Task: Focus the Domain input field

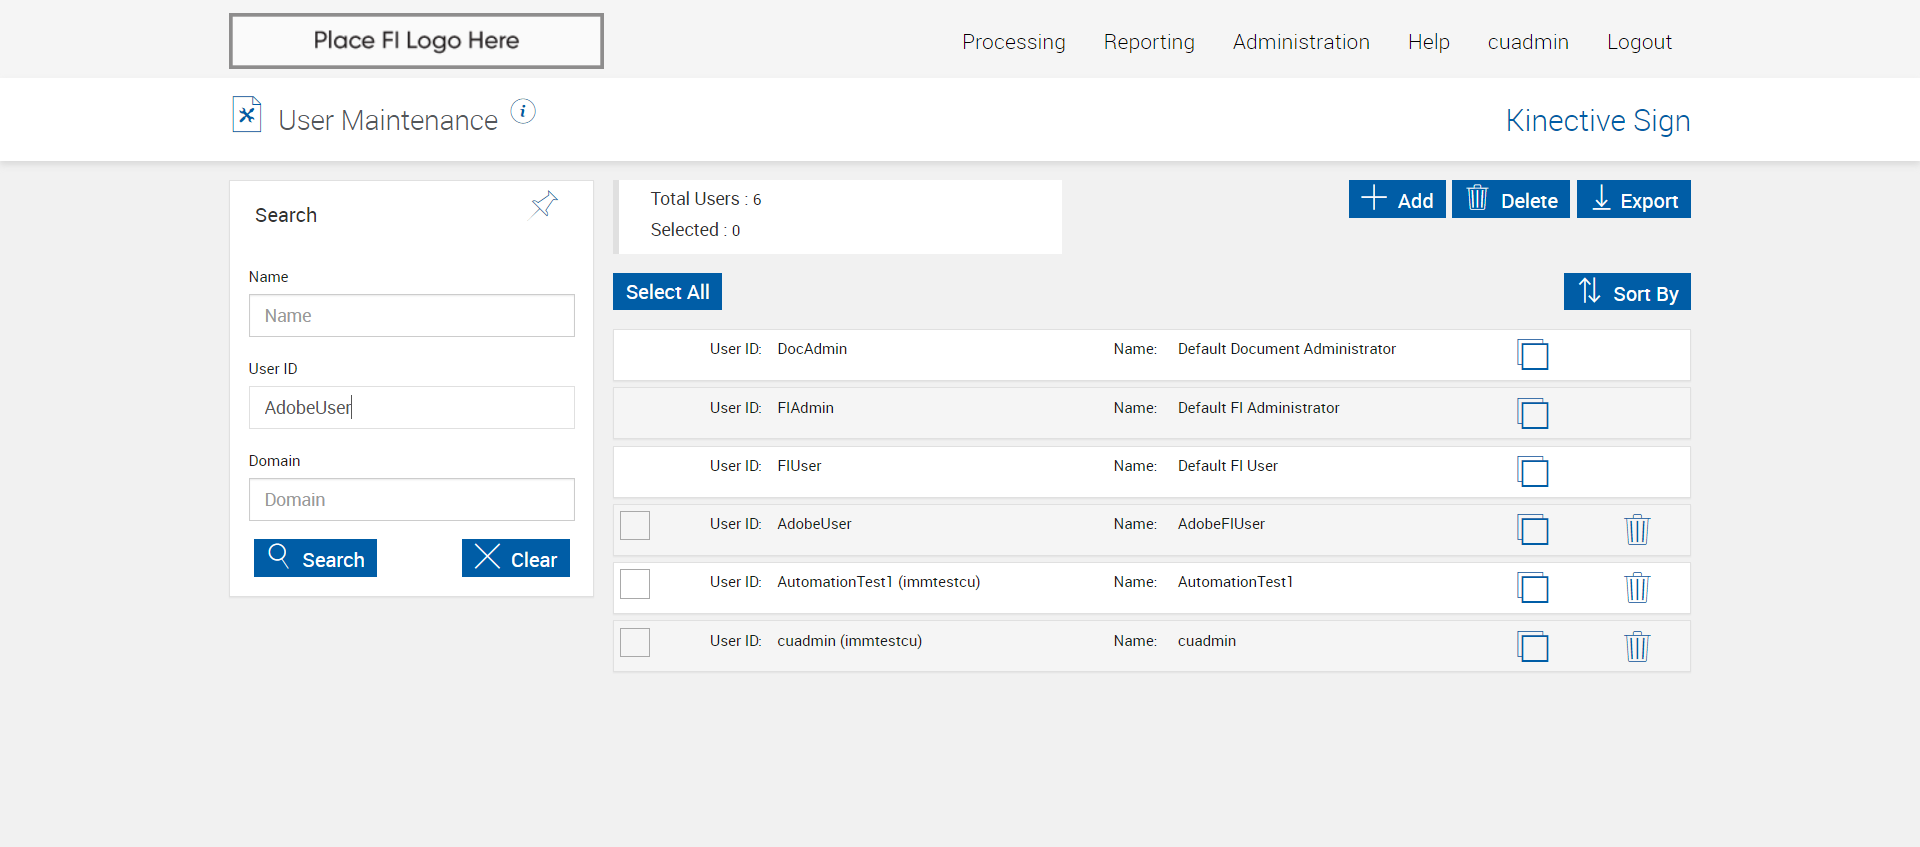Action: (411, 499)
